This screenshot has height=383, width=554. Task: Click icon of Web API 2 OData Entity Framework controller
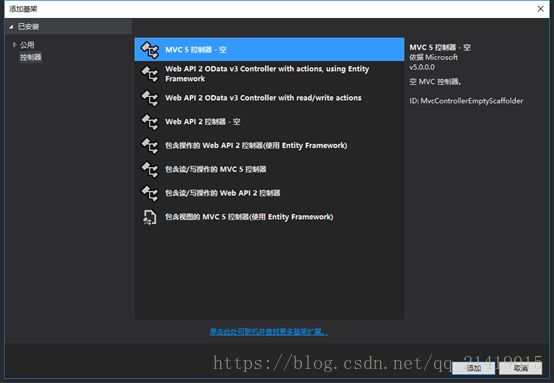click(150, 74)
